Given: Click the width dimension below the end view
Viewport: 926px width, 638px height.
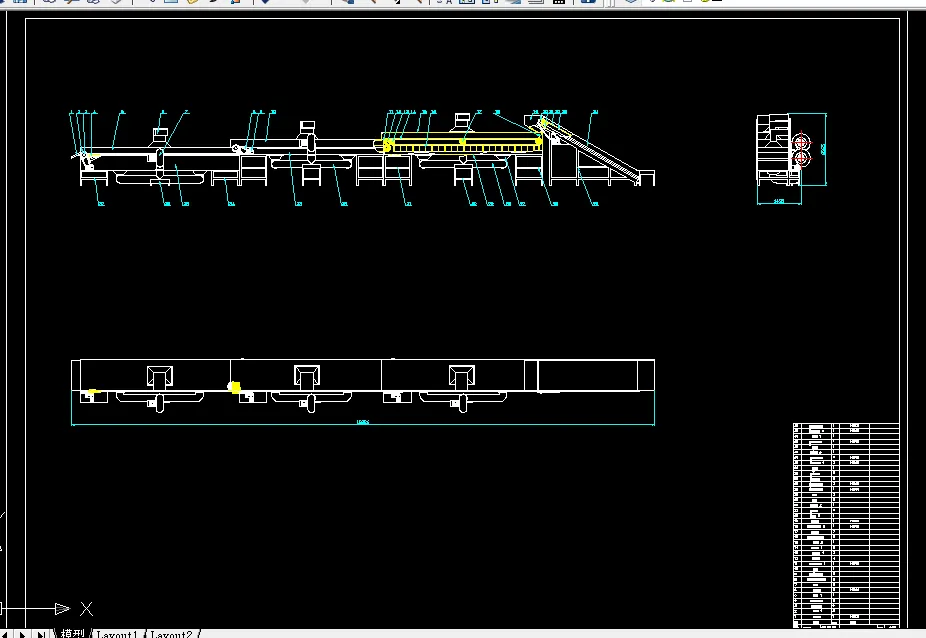Looking at the screenshot, I should tap(779, 202).
